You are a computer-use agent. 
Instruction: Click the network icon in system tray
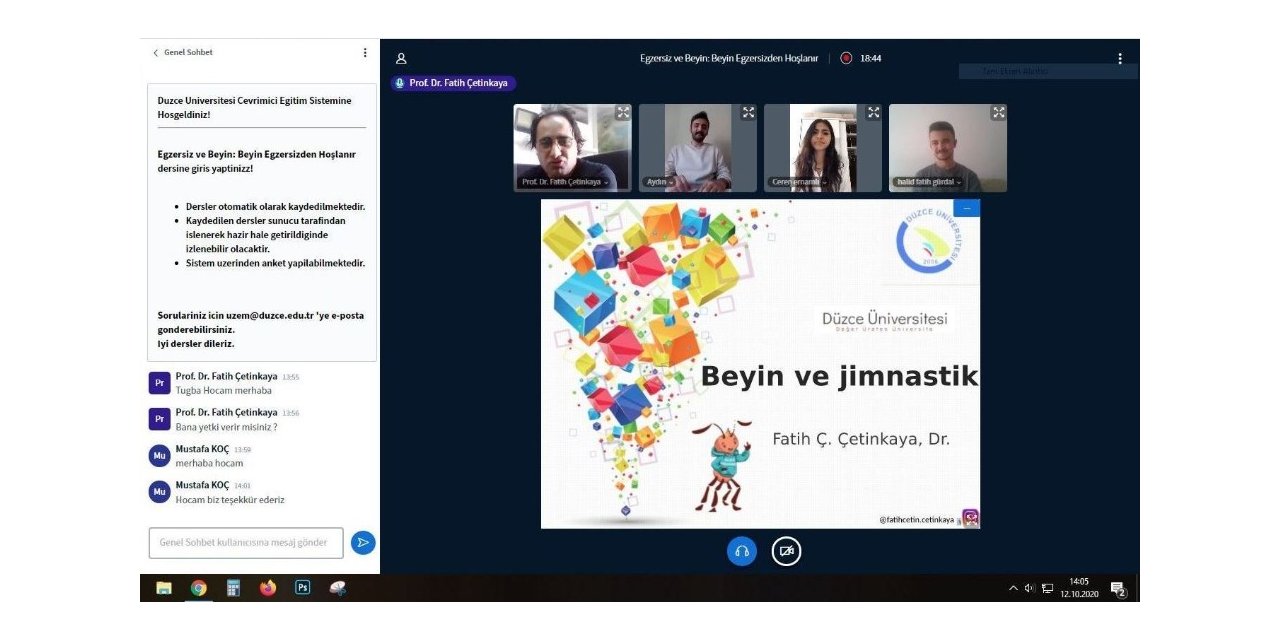(1047, 588)
